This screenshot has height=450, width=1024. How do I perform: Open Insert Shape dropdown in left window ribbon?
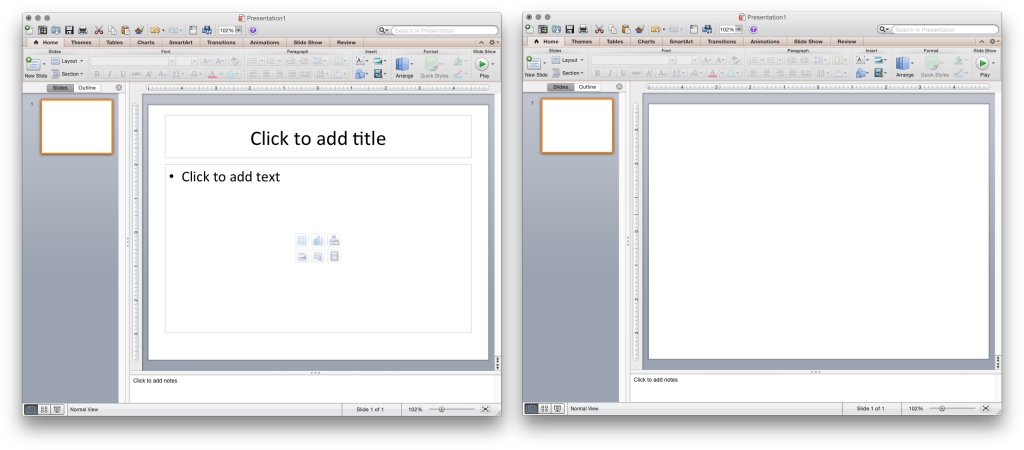(x=362, y=74)
